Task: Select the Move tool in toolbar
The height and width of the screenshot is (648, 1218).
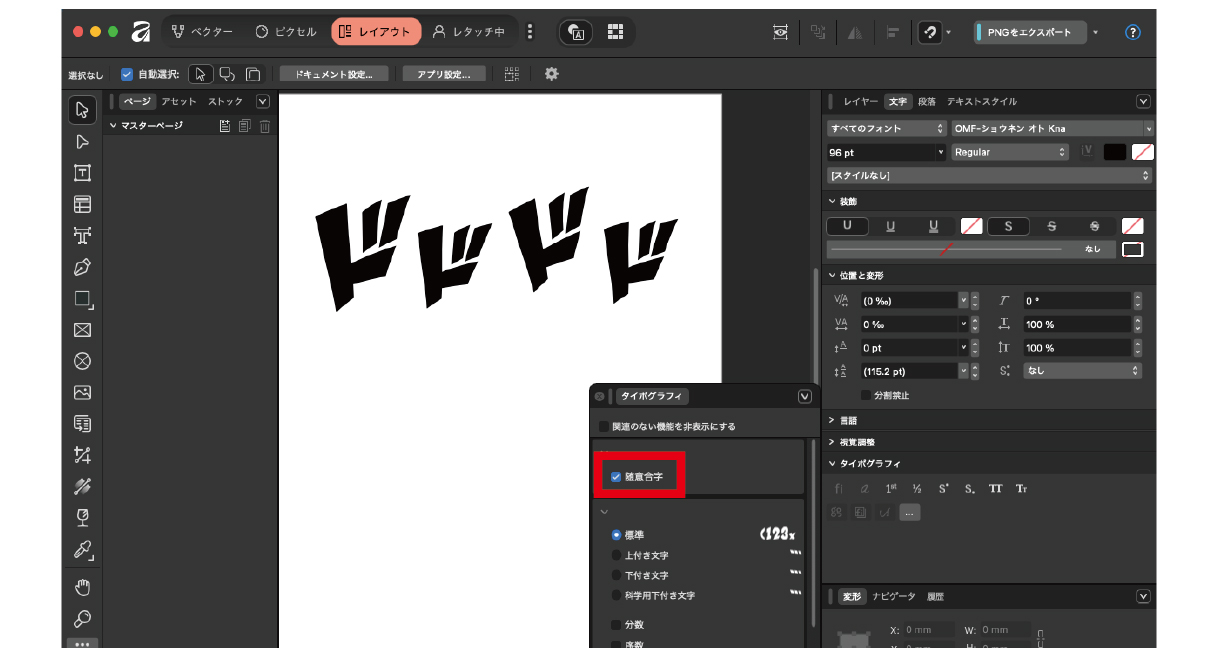Action: point(83,110)
